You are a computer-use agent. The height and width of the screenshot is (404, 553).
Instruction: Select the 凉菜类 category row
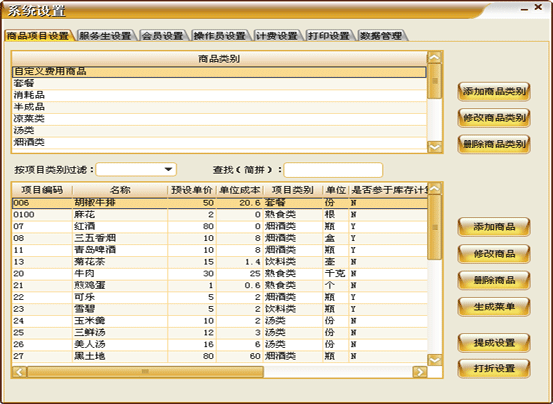[x=219, y=119]
